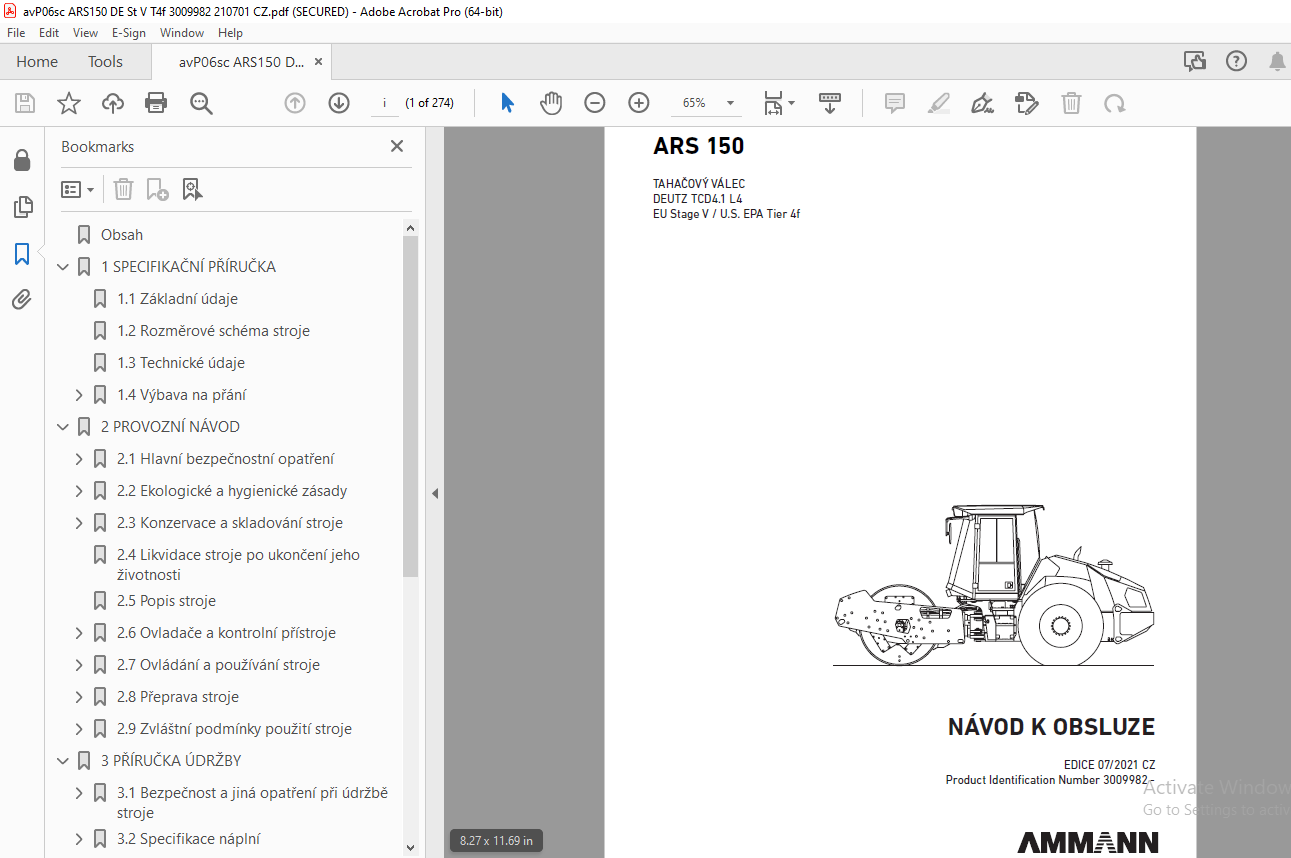
Task: Show the page thumbnails panel
Action: [x=21, y=207]
